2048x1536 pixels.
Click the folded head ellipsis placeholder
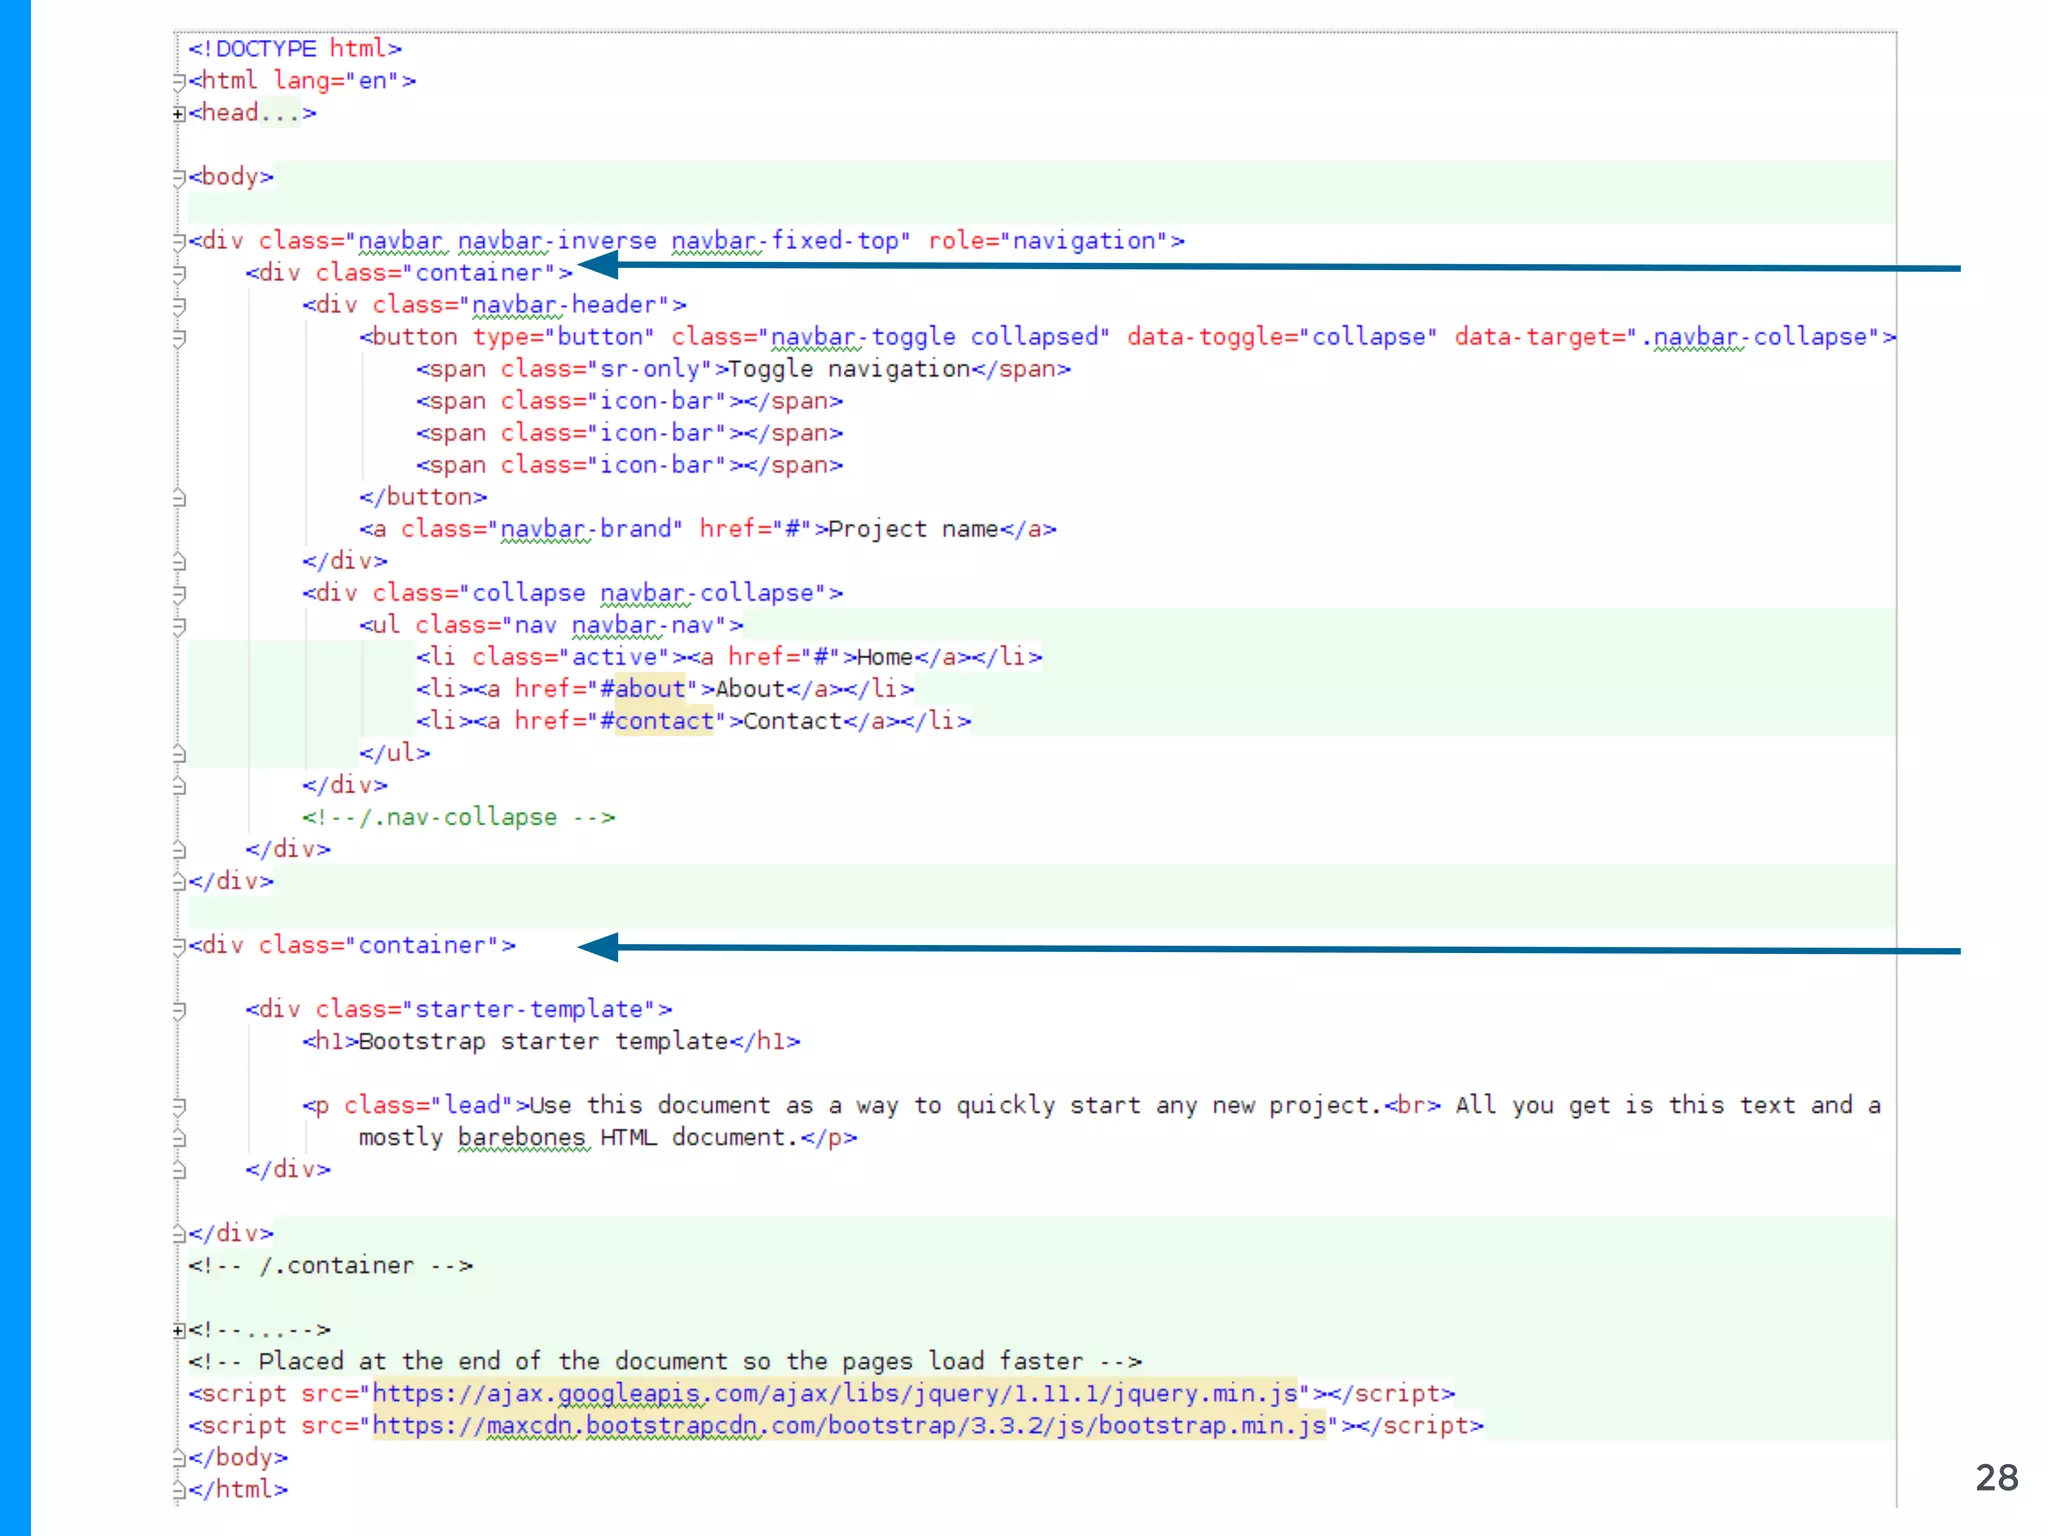pyautogui.click(x=280, y=114)
